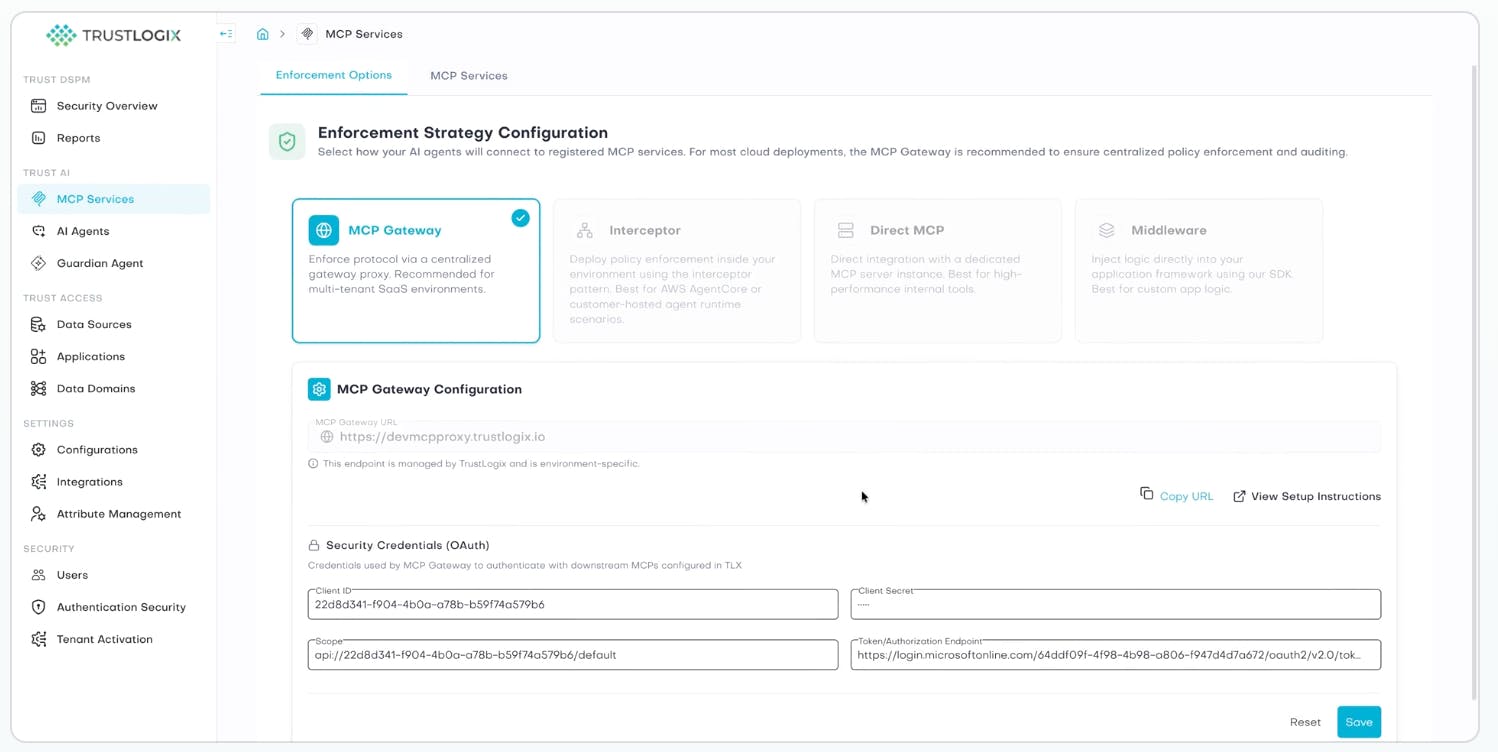
Task: Select the Interceptor enforcement option
Action: pos(677,271)
